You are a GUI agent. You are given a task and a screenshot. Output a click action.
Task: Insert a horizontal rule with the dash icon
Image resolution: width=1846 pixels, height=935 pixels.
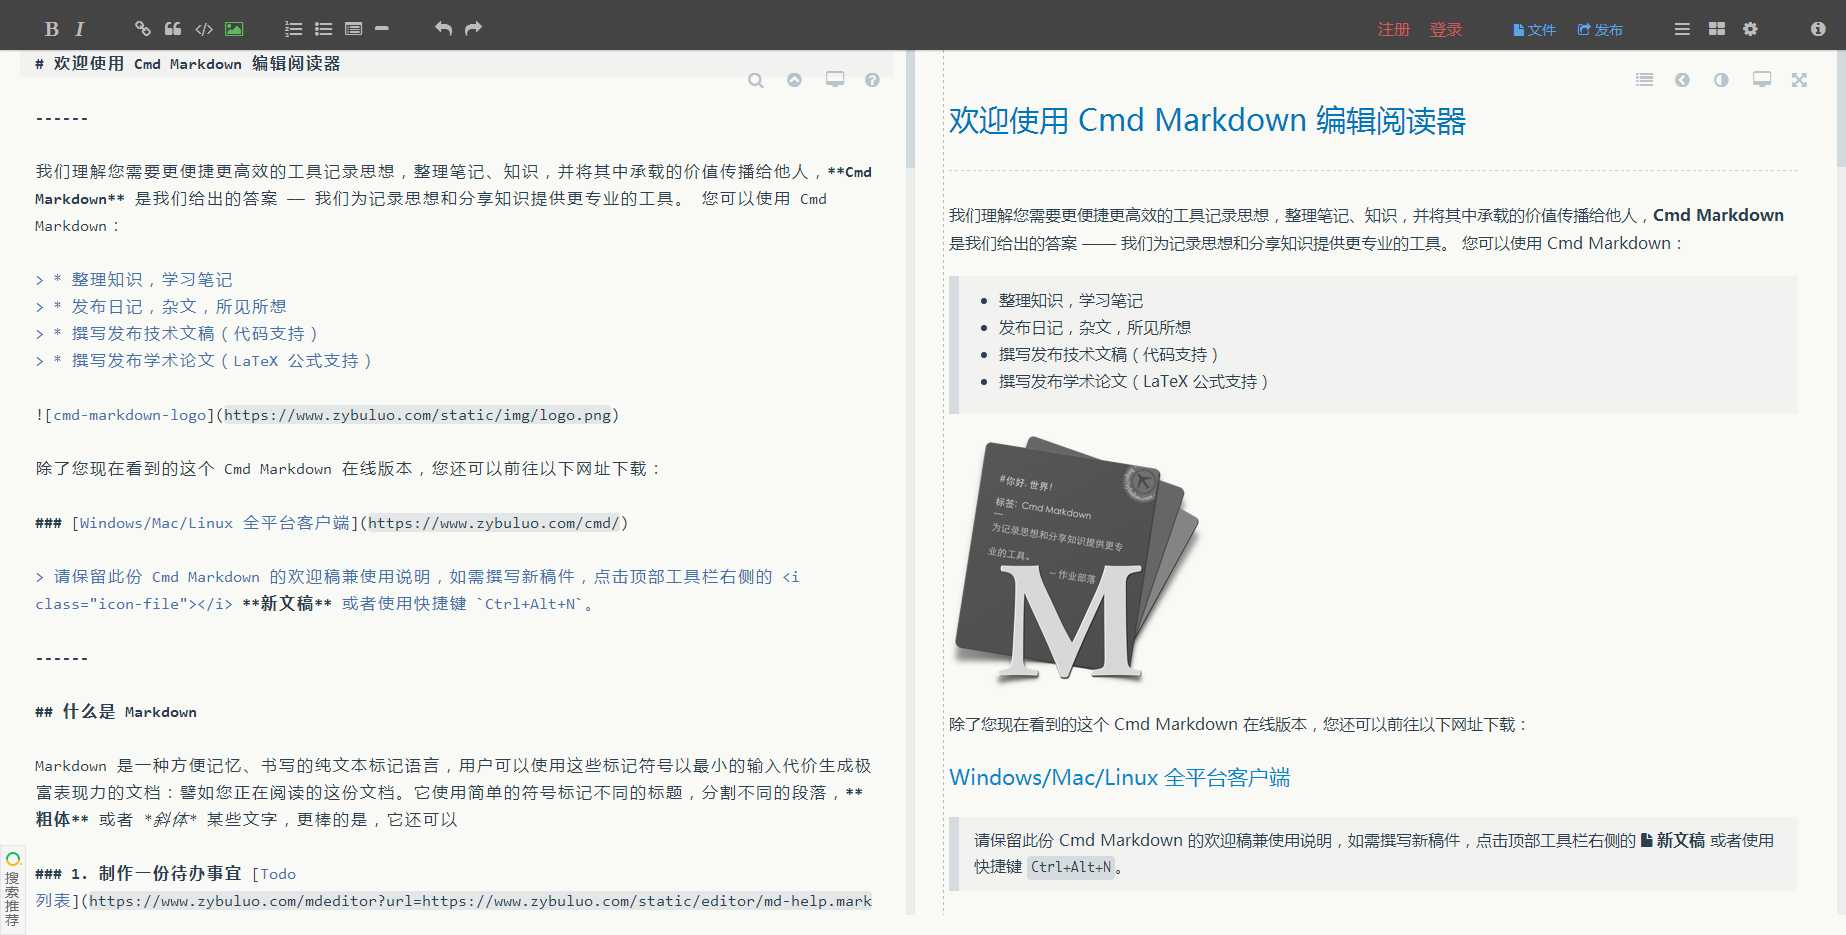point(381,29)
